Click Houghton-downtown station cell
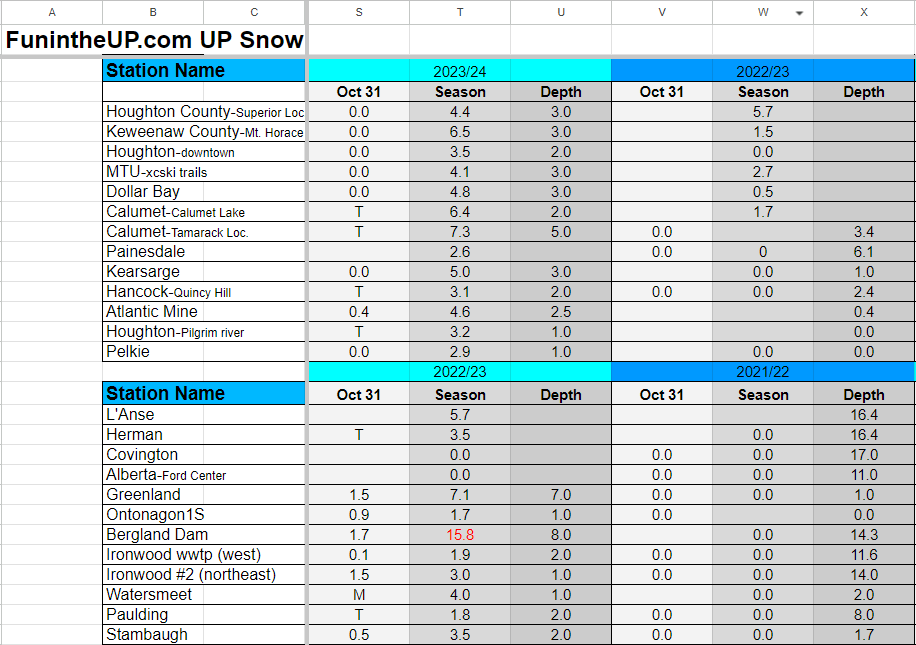The width and height of the screenshot is (916, 645). [x=204, y=152]
